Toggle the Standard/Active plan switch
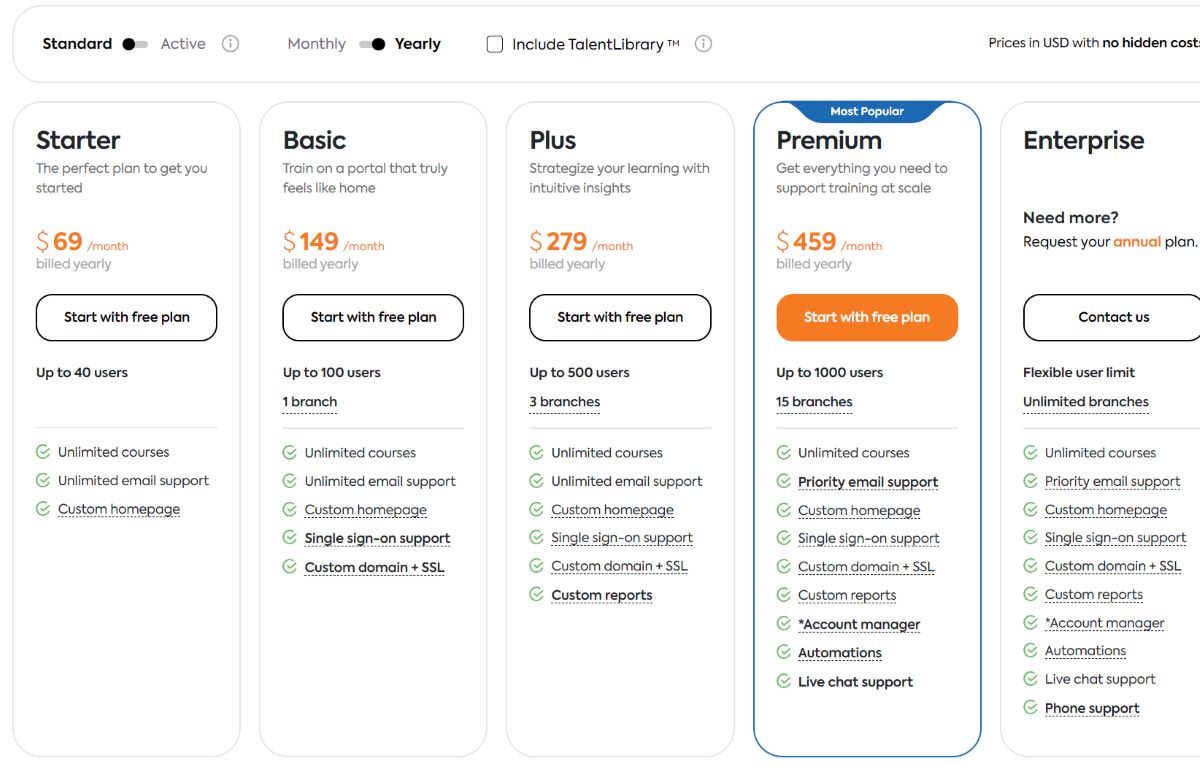The image size is (1200, 772). (x=135, y=44)
